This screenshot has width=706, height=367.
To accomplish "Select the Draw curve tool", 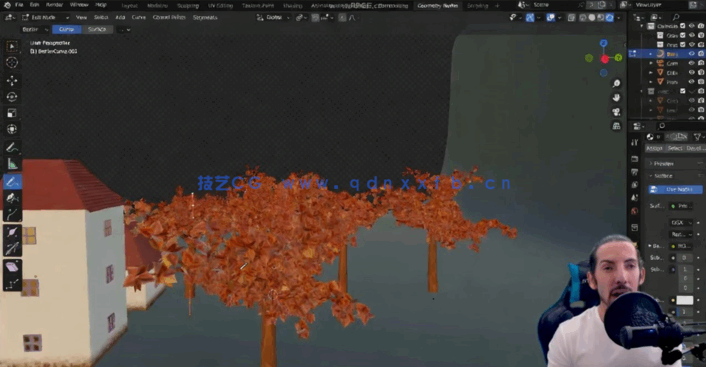I will pos(12,181).
